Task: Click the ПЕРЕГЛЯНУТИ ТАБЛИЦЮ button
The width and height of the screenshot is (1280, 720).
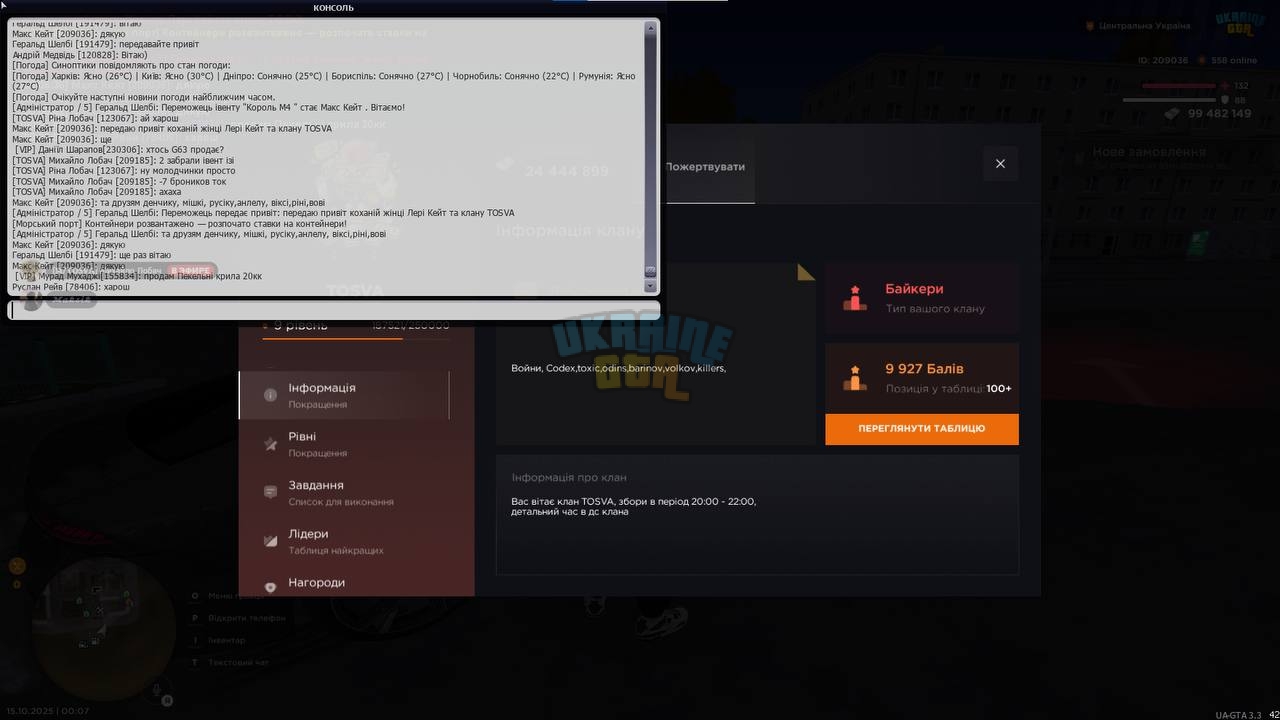Action: coord(922,429)
